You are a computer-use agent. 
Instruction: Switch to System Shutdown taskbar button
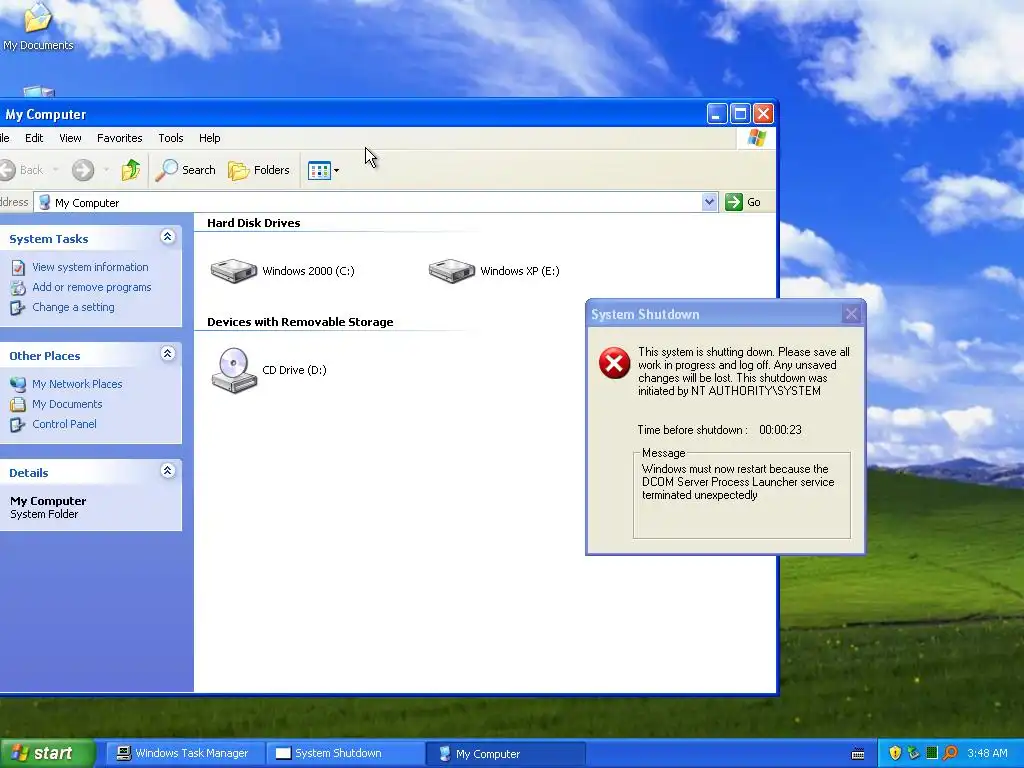pos(345,754)
